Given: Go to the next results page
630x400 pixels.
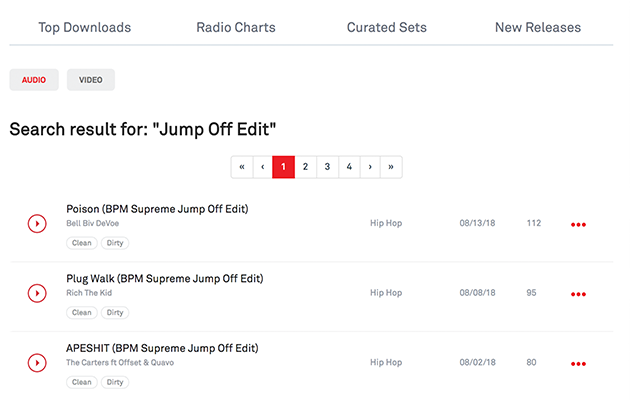Looking at the screenshot, I should (x=370, y=167).
